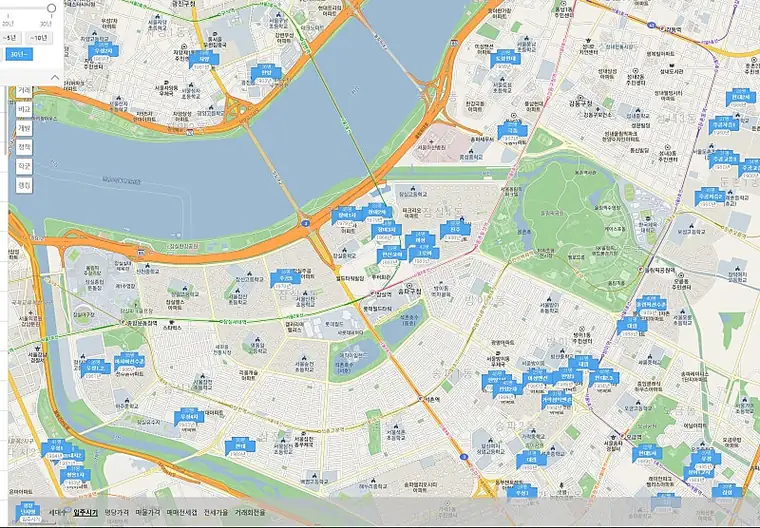The width and height of the screenshot is (760, 528).
Task: Open the 미성 apartment marker
Action: coord(420,240)
